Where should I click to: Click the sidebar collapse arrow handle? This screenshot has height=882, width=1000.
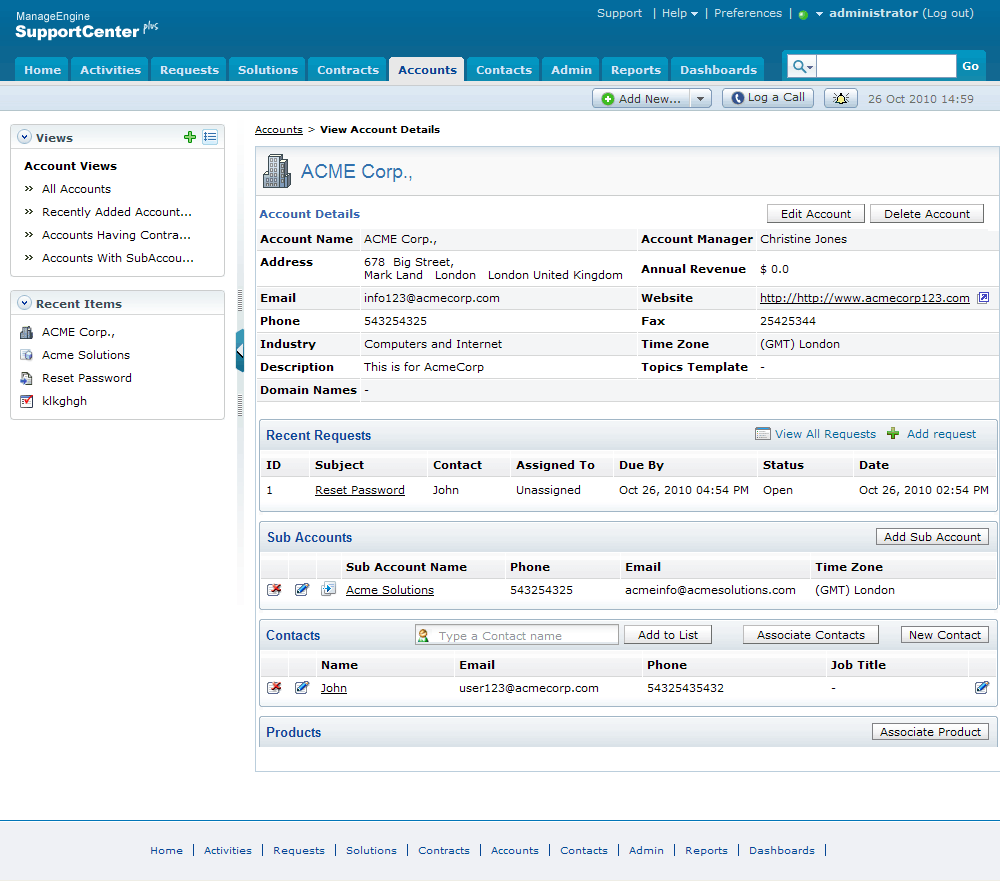(x=240, y=350)
